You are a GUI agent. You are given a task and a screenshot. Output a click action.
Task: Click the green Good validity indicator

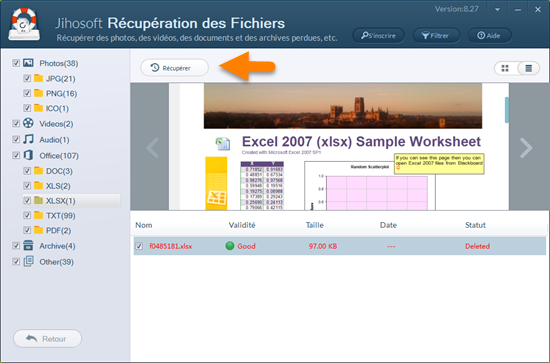[x=230, y=246]
